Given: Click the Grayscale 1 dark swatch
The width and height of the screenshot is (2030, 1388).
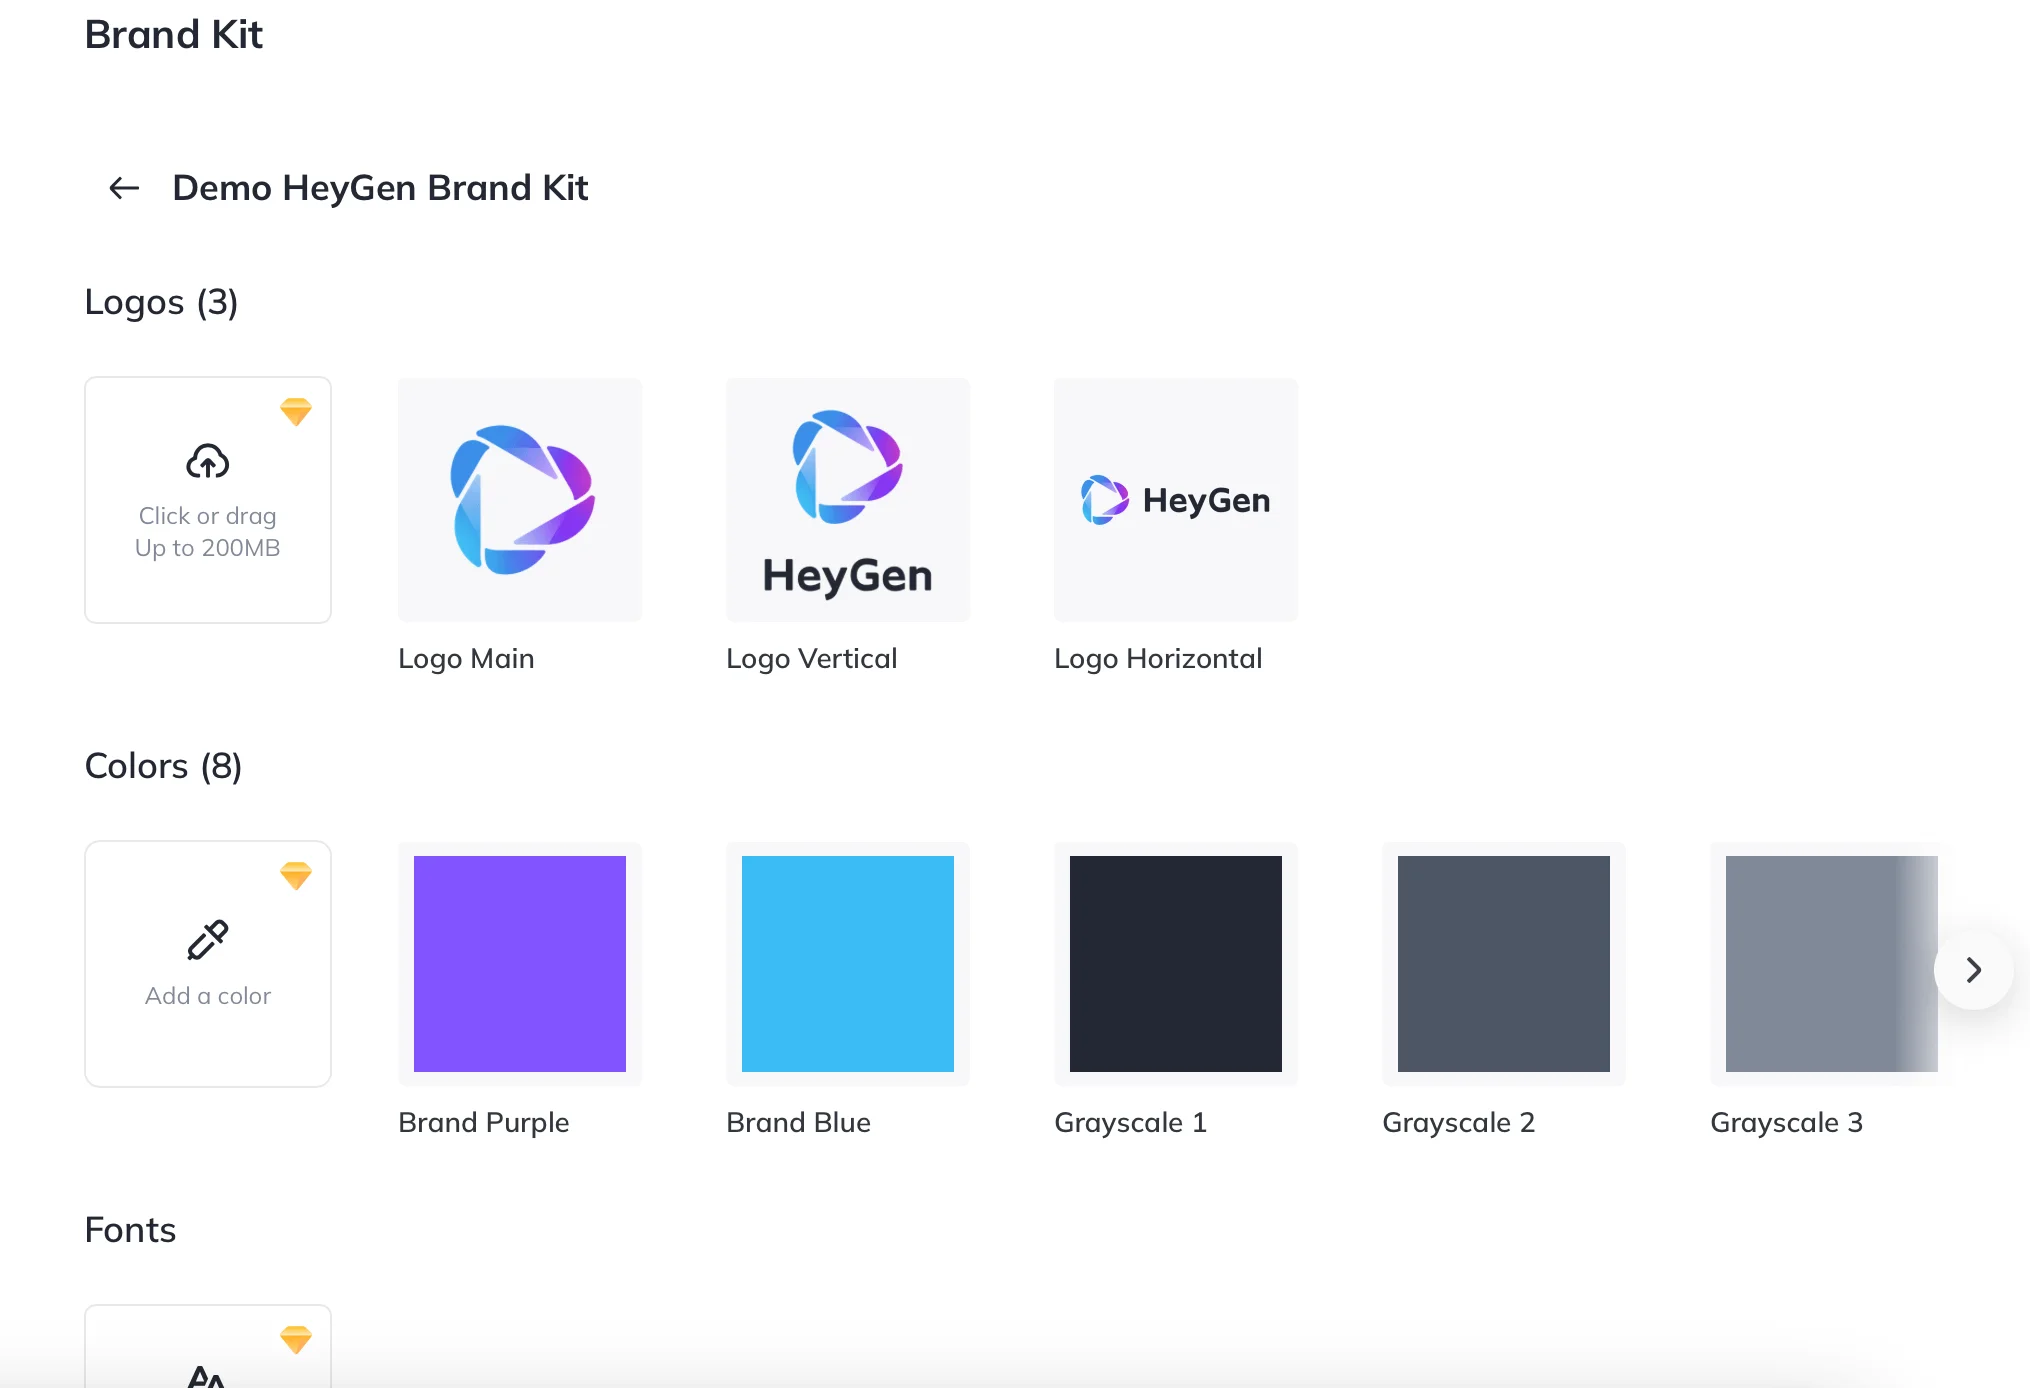Looking at the screenshot, I should 1176,964.
